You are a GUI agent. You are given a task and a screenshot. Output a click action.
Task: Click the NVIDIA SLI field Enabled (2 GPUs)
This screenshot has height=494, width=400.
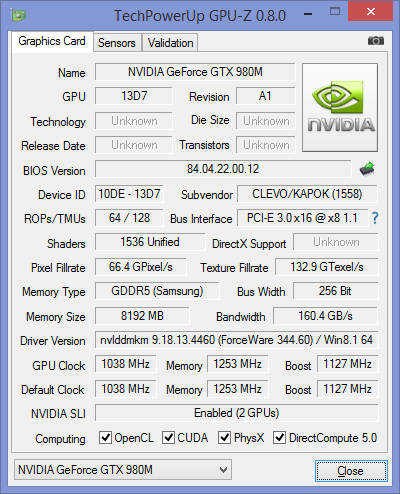tap(237, 413)
